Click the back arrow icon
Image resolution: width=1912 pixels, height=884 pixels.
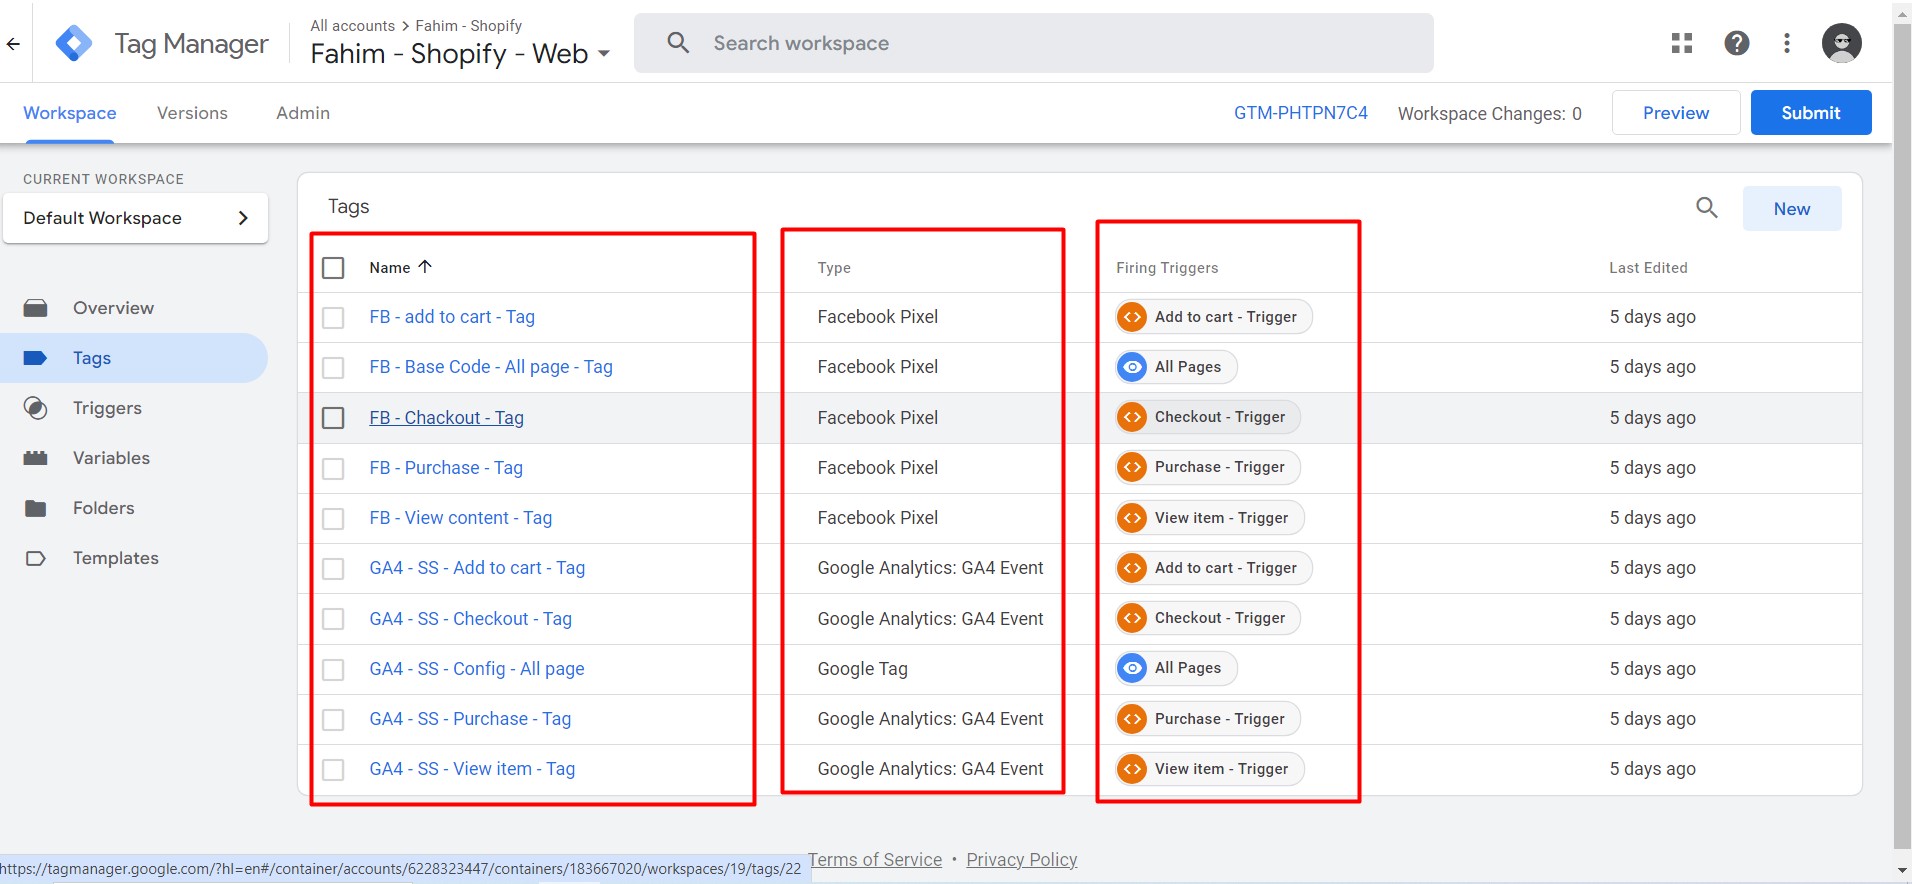point(13,44)
